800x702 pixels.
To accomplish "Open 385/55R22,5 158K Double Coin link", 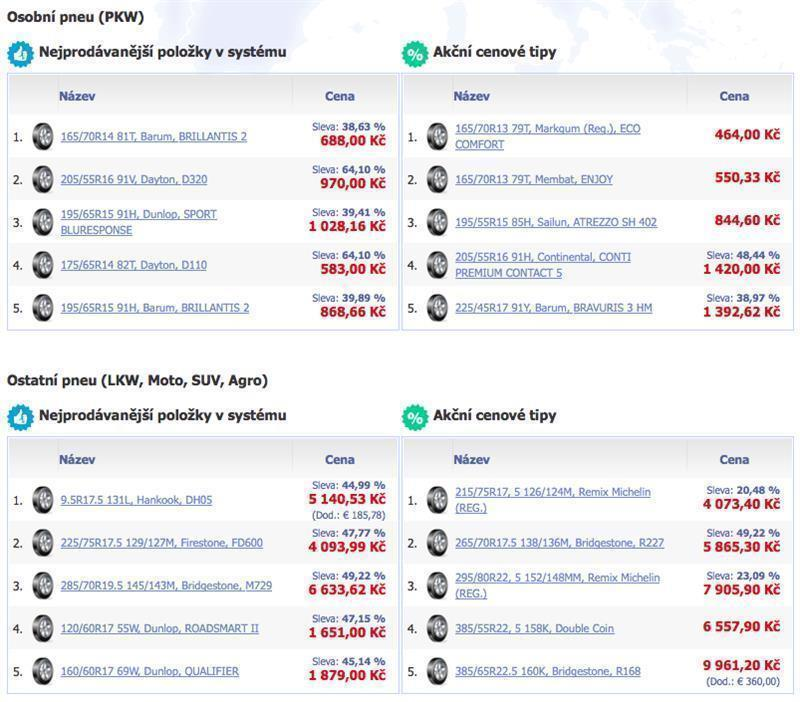I will pos(534,629).
